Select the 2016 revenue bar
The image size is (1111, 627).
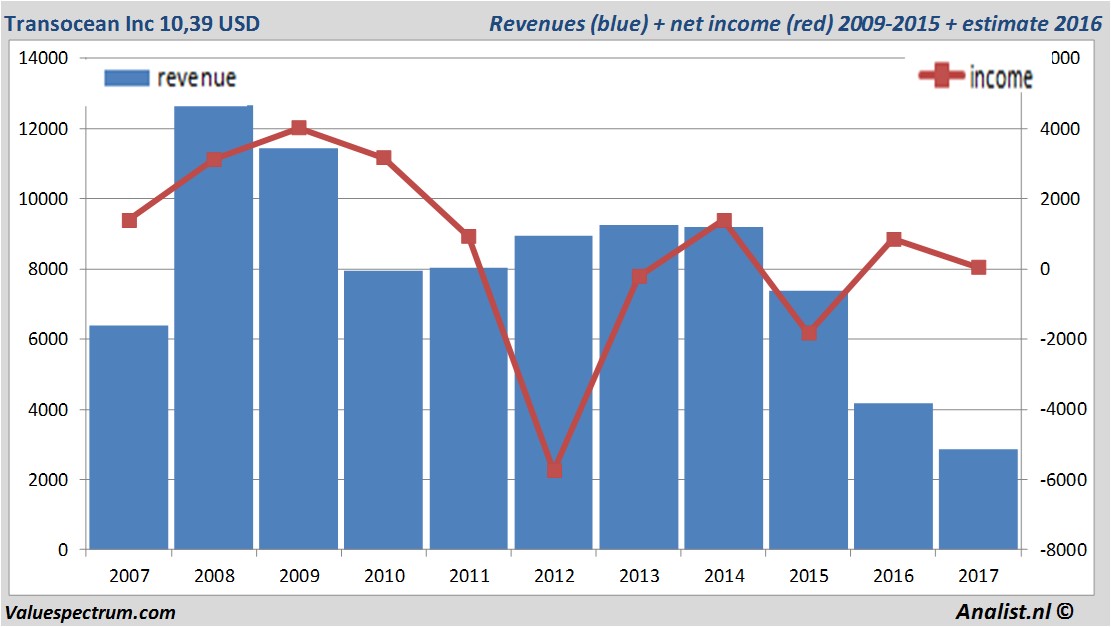[x=893, y=476]
